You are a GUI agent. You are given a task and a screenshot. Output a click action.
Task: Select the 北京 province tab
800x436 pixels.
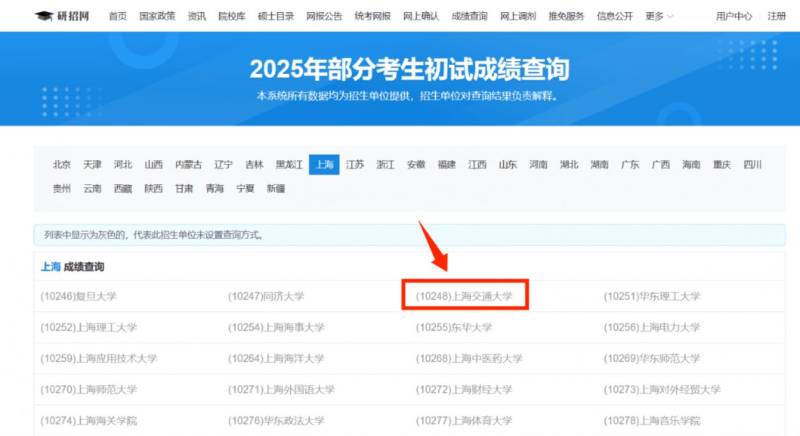(62, 165)
